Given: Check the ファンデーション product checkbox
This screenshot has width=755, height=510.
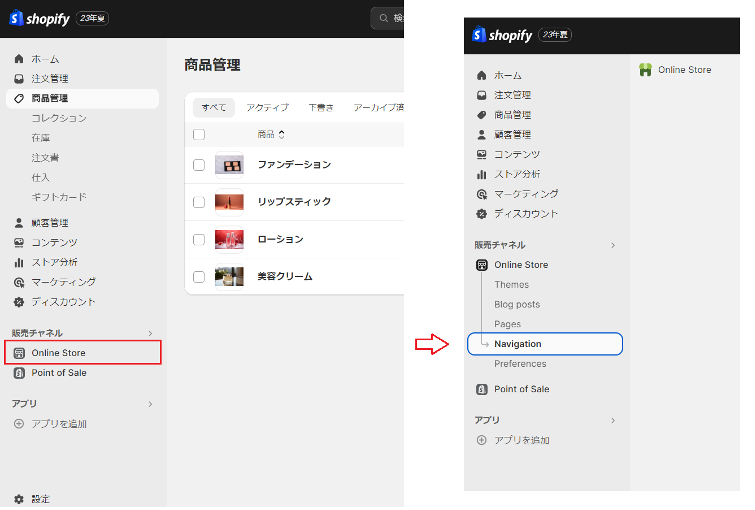Looking at the screenshot, I should tap(199, 165).
